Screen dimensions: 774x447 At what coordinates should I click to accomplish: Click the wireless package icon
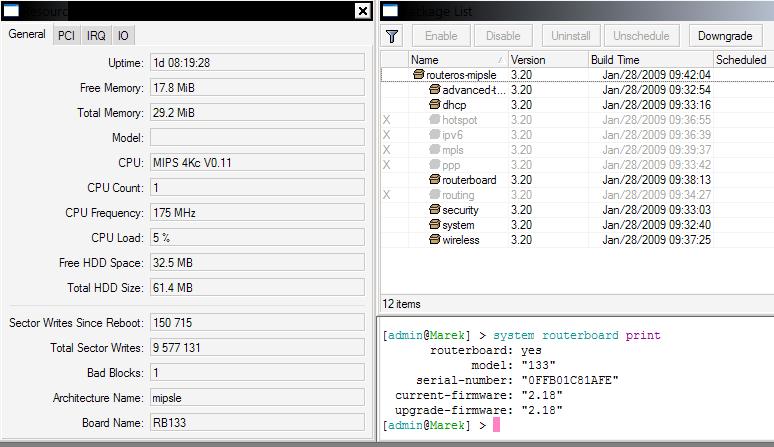[x=434, y=239]
